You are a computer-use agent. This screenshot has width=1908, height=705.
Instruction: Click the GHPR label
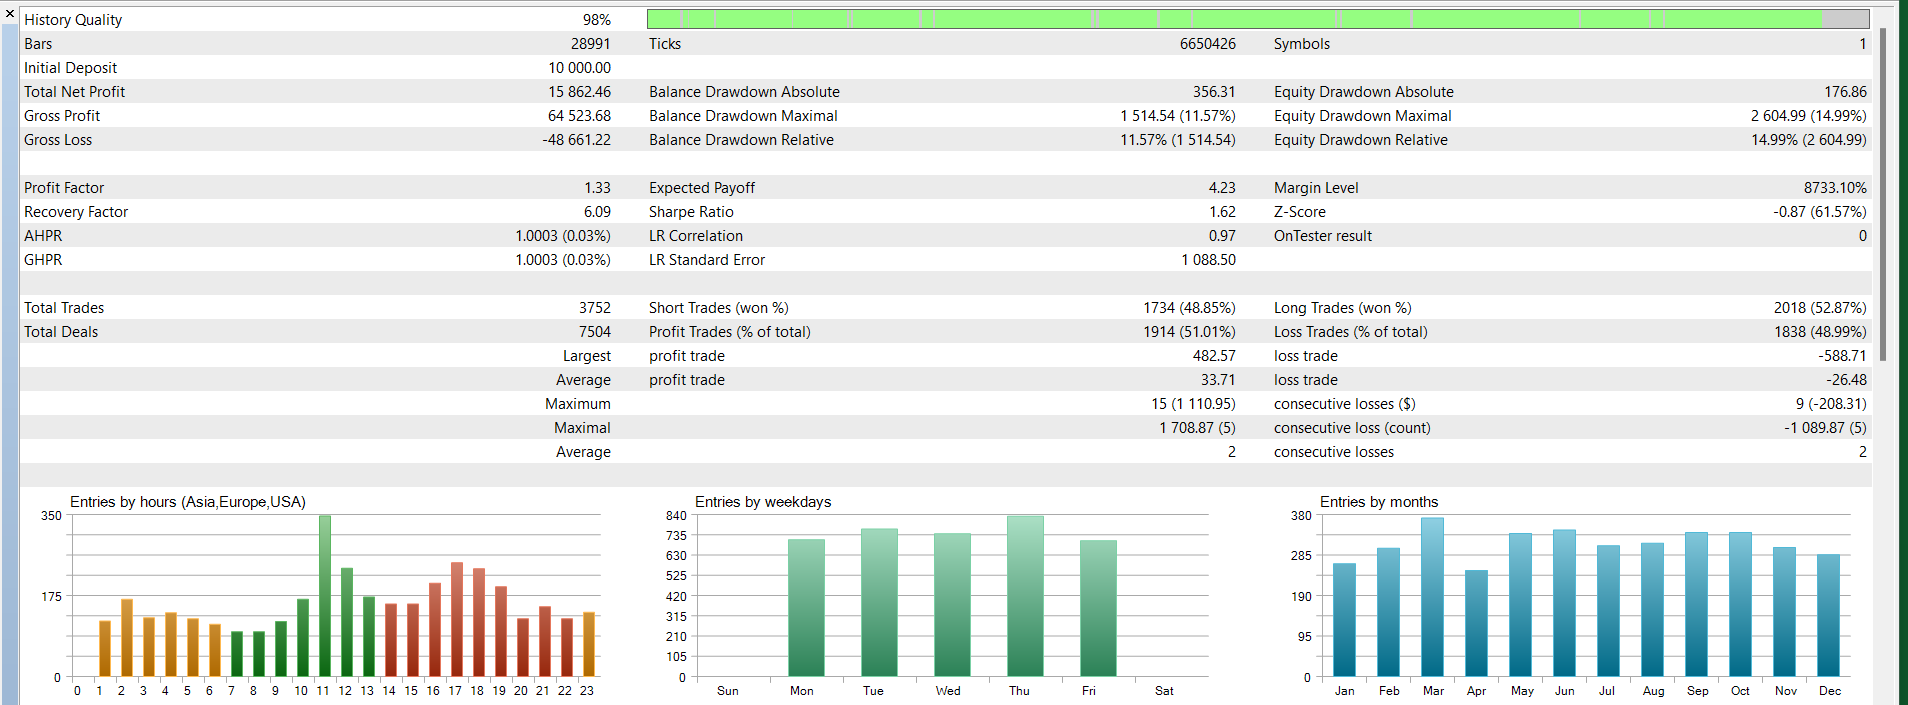click(43, 260)
